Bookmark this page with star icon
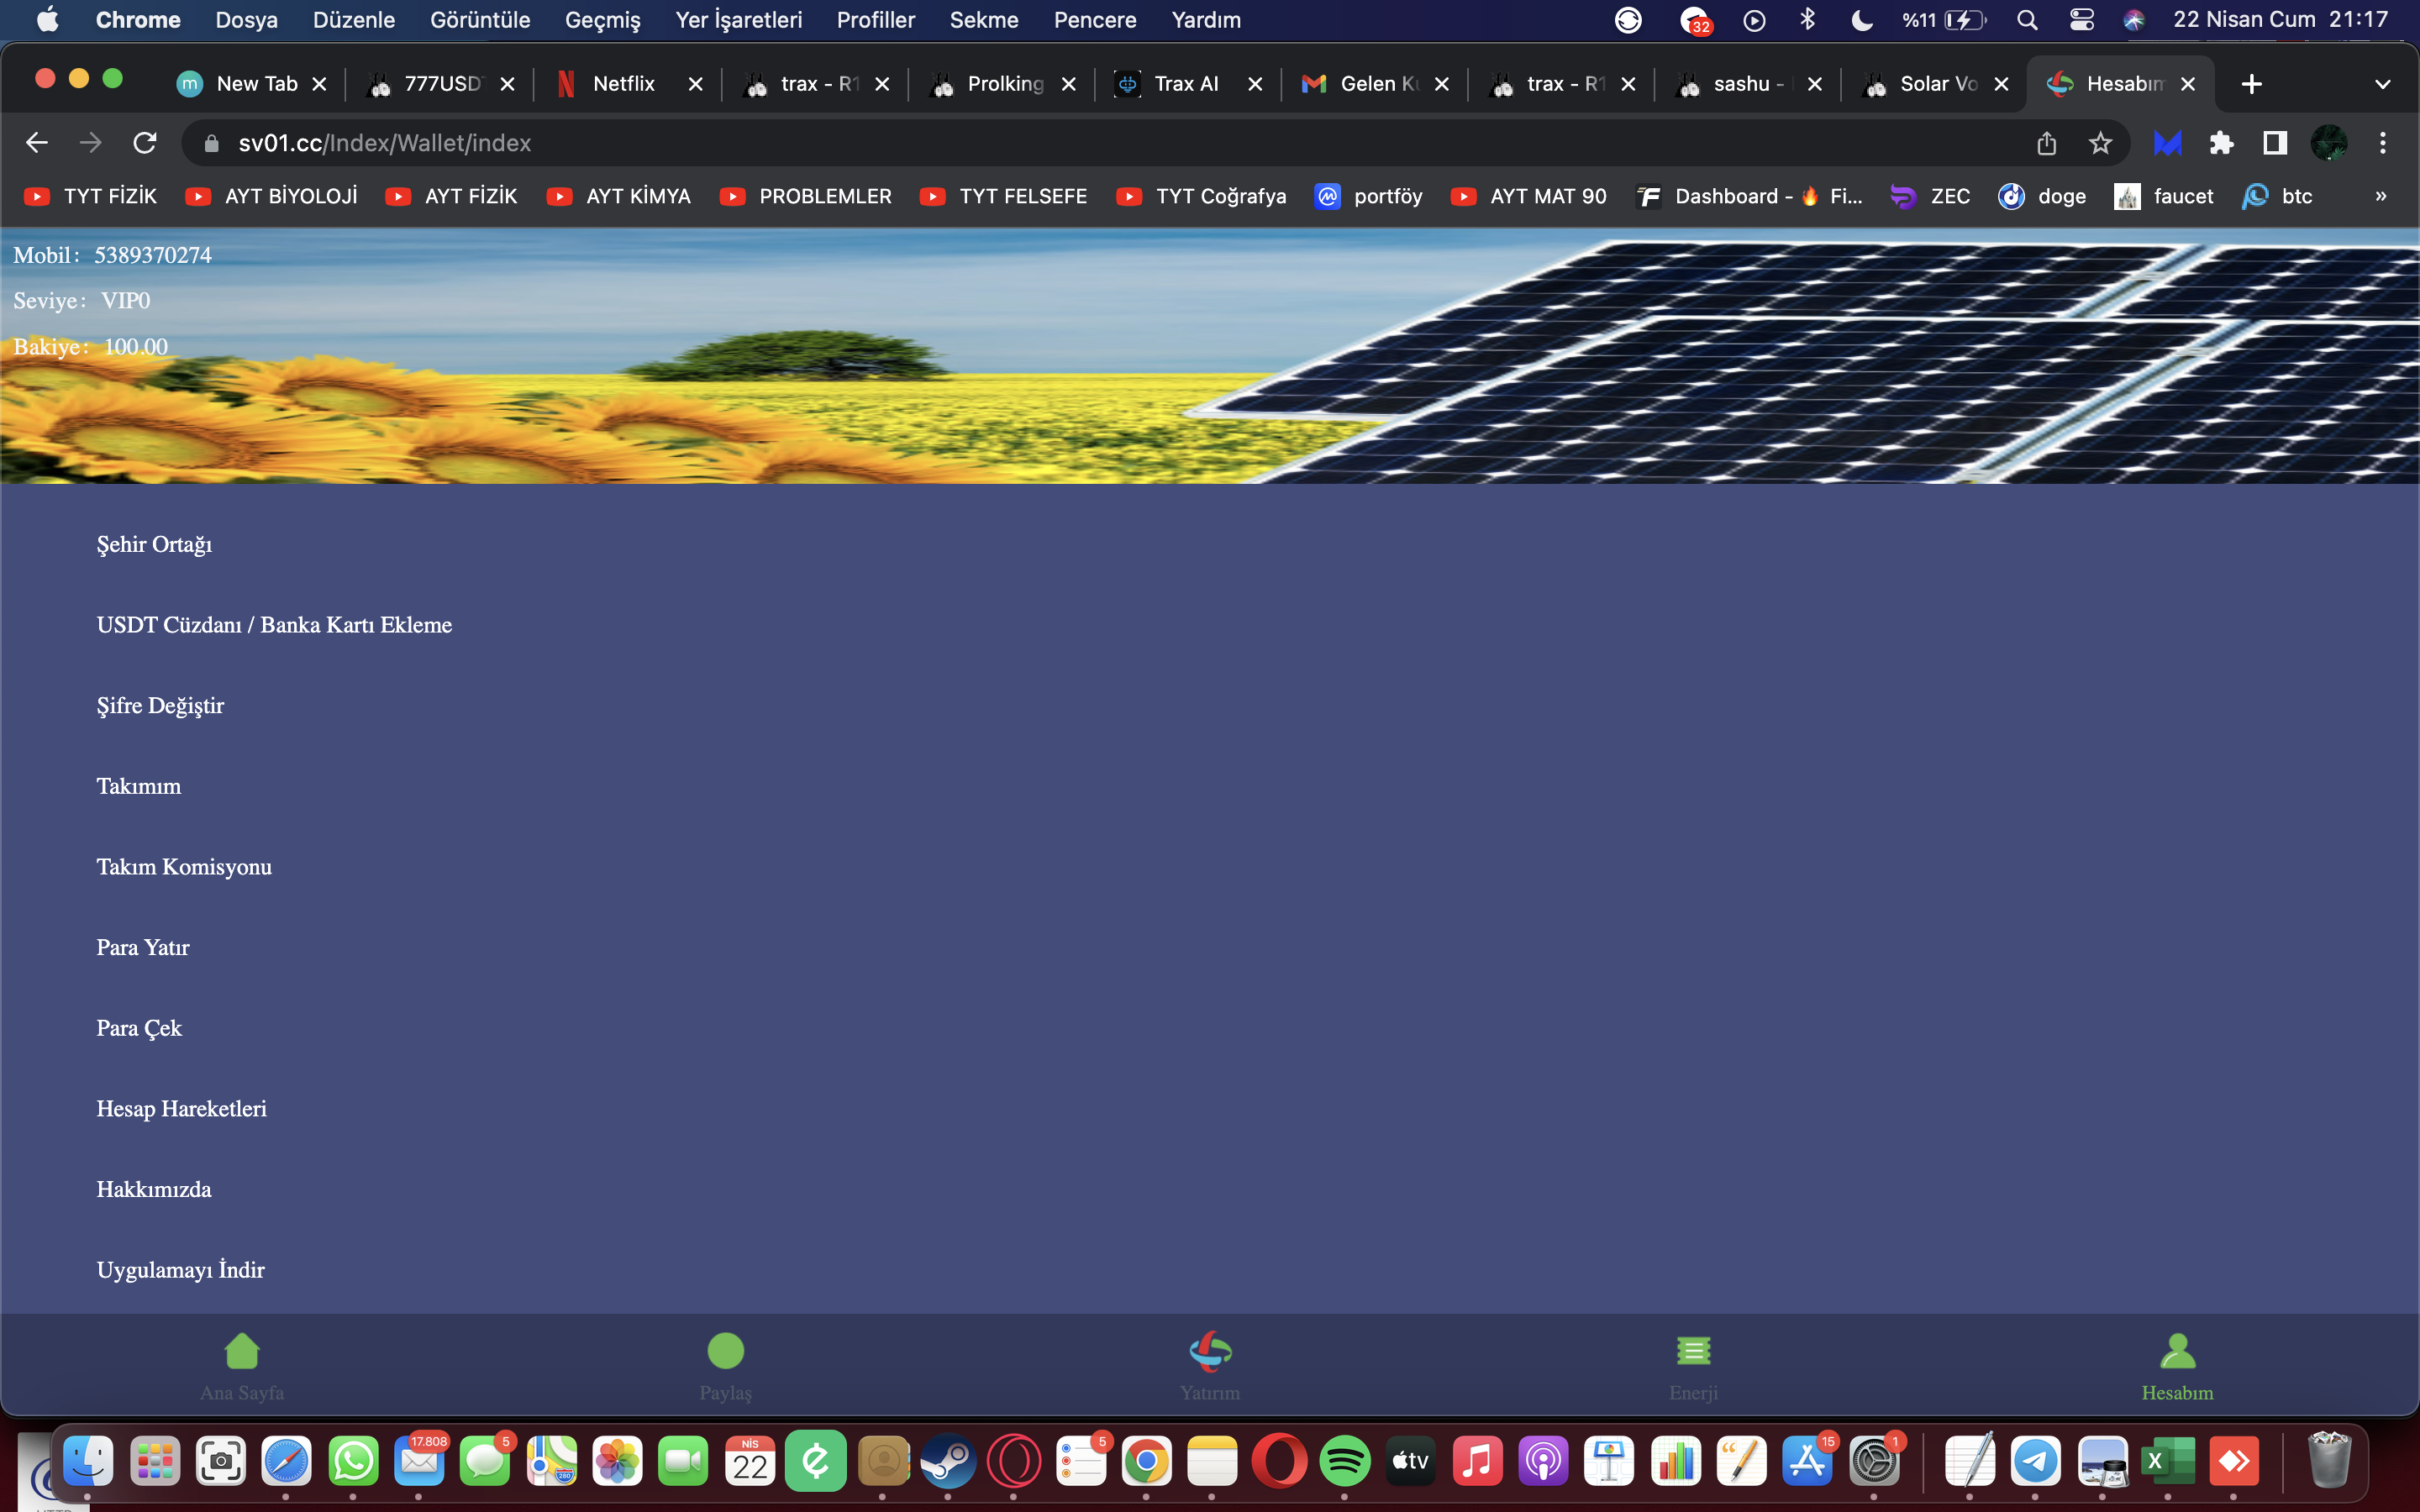This screenshot has width=2420, height=1512. [2100, 143]
